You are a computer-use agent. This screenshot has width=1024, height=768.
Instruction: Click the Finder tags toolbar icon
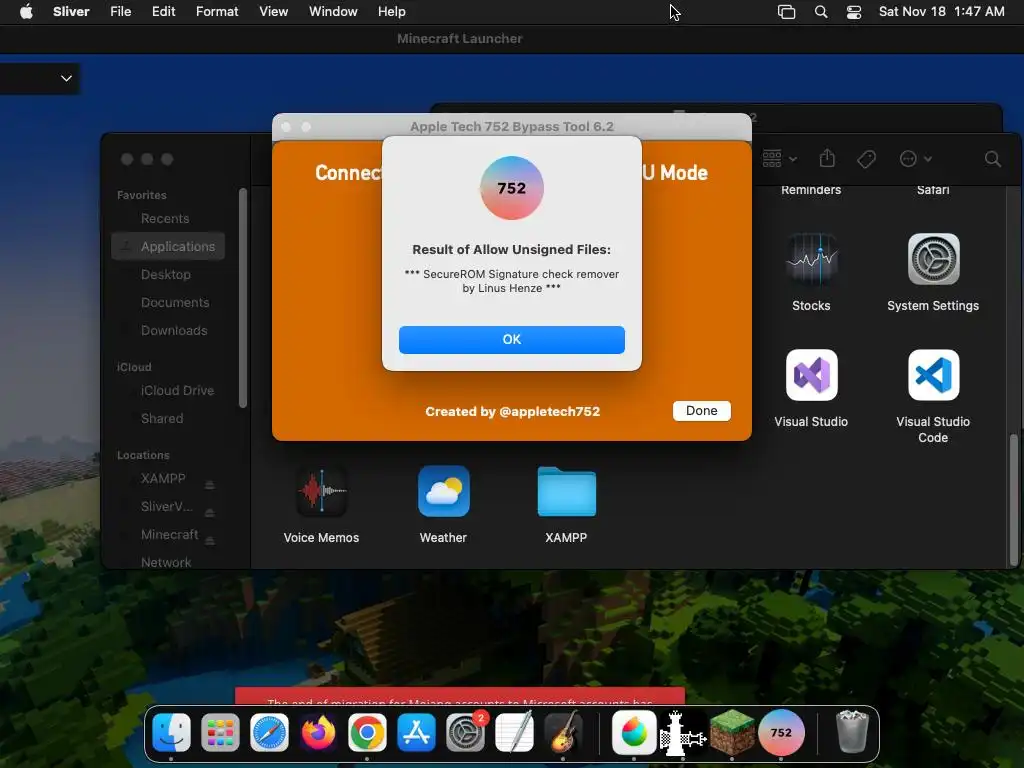(866, 159)
